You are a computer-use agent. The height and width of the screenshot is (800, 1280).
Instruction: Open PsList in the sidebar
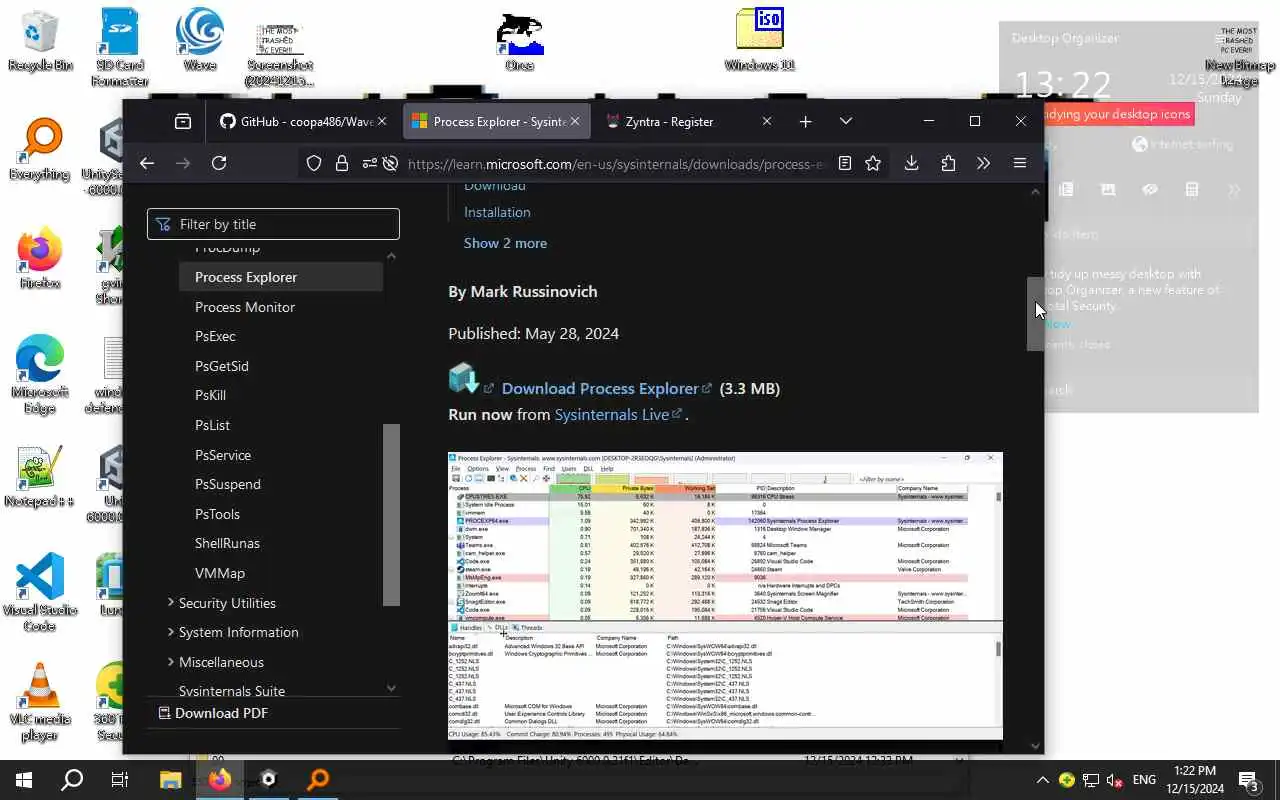click(212, 425)
